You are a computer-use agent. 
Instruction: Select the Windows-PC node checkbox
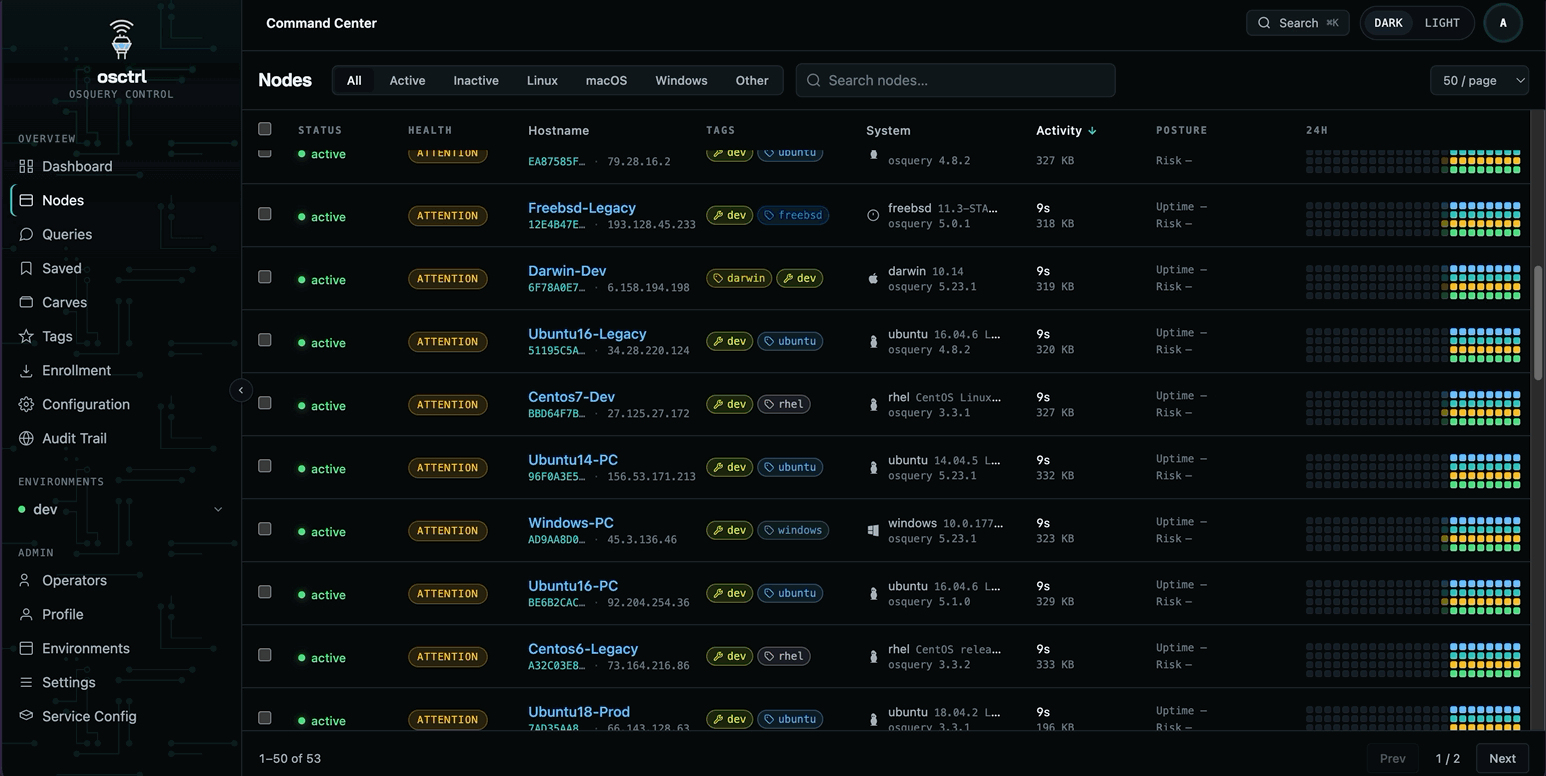tap(264, 529)
